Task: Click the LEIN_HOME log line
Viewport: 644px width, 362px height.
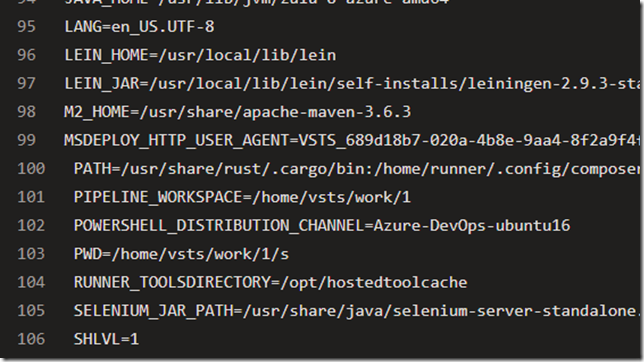Action: (200, 55)
